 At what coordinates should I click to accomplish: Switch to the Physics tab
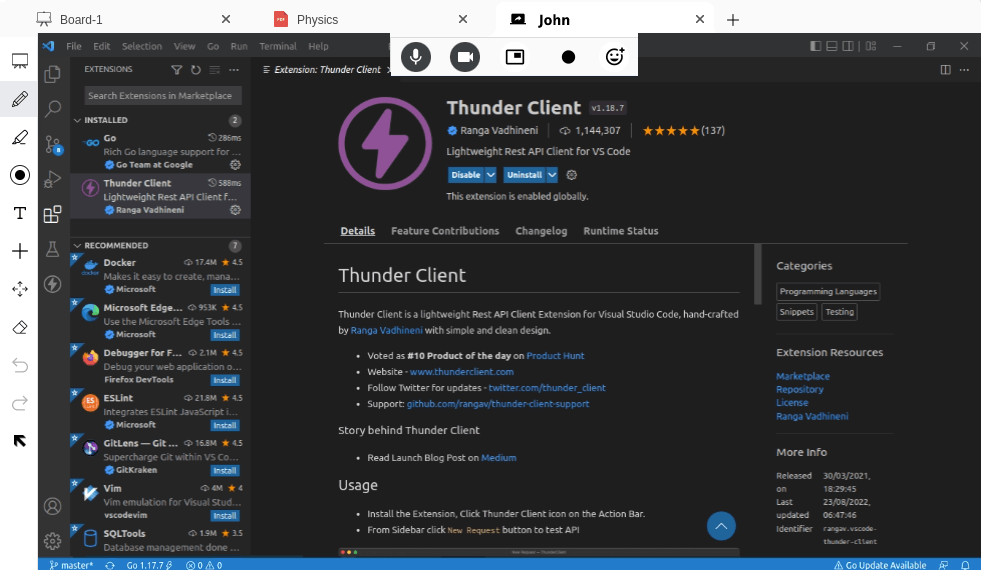317,19
